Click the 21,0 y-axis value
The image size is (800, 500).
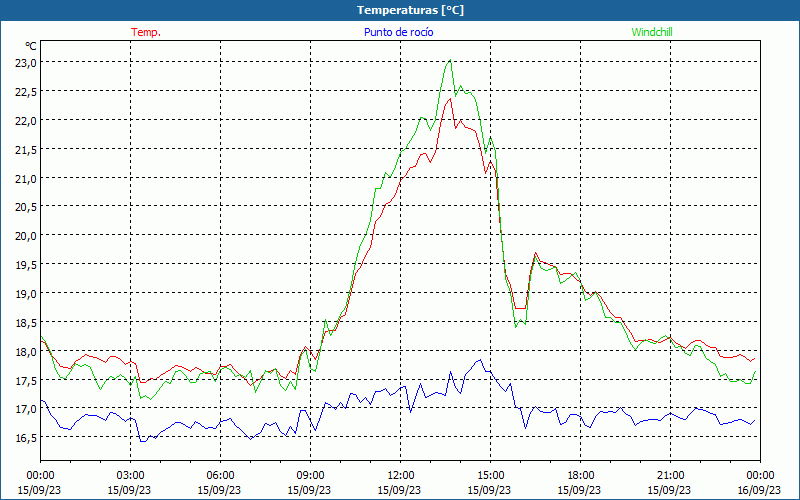pos(27,178)
